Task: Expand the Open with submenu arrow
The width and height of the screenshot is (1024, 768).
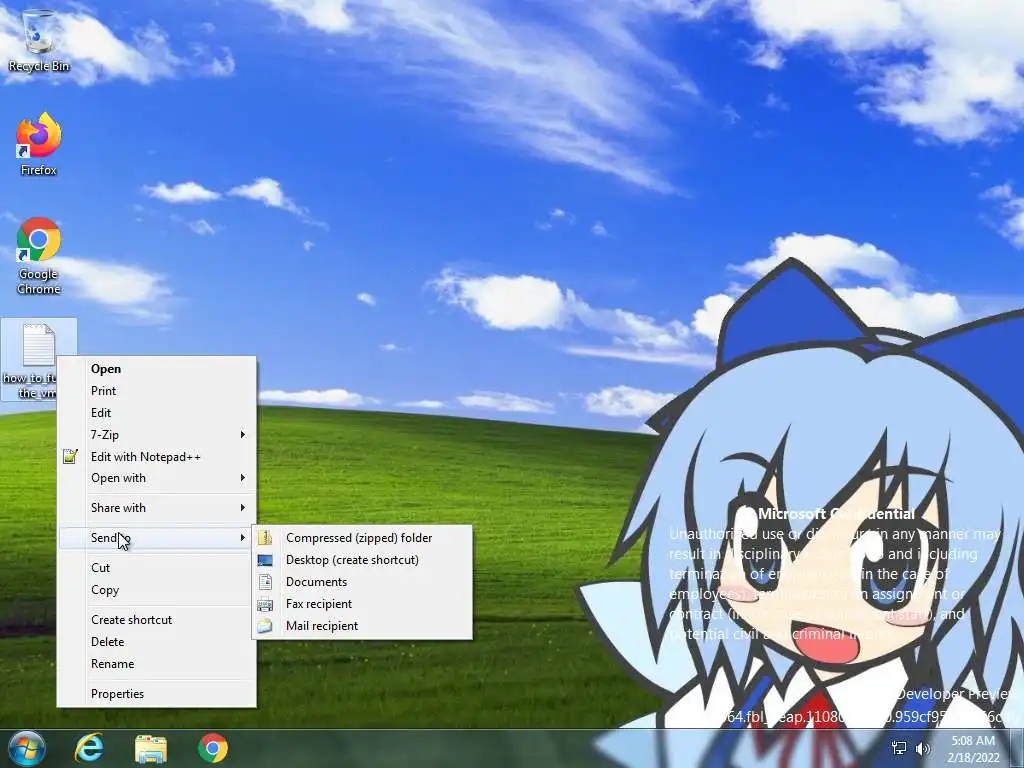Action: click(x=242, y=478)
